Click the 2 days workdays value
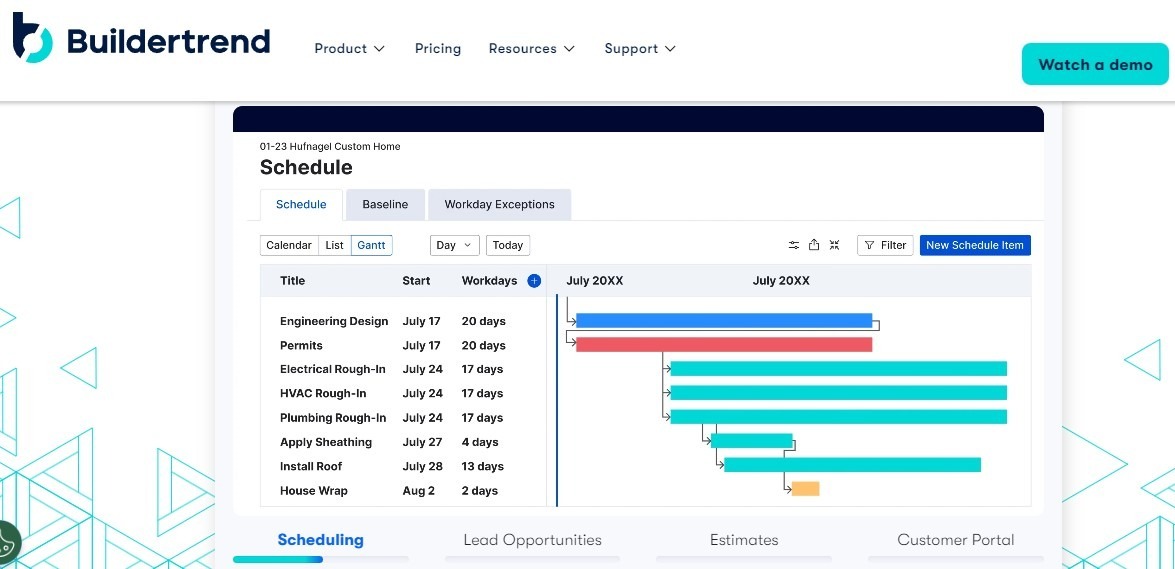 pyautogui.click(x=480, y=491)
